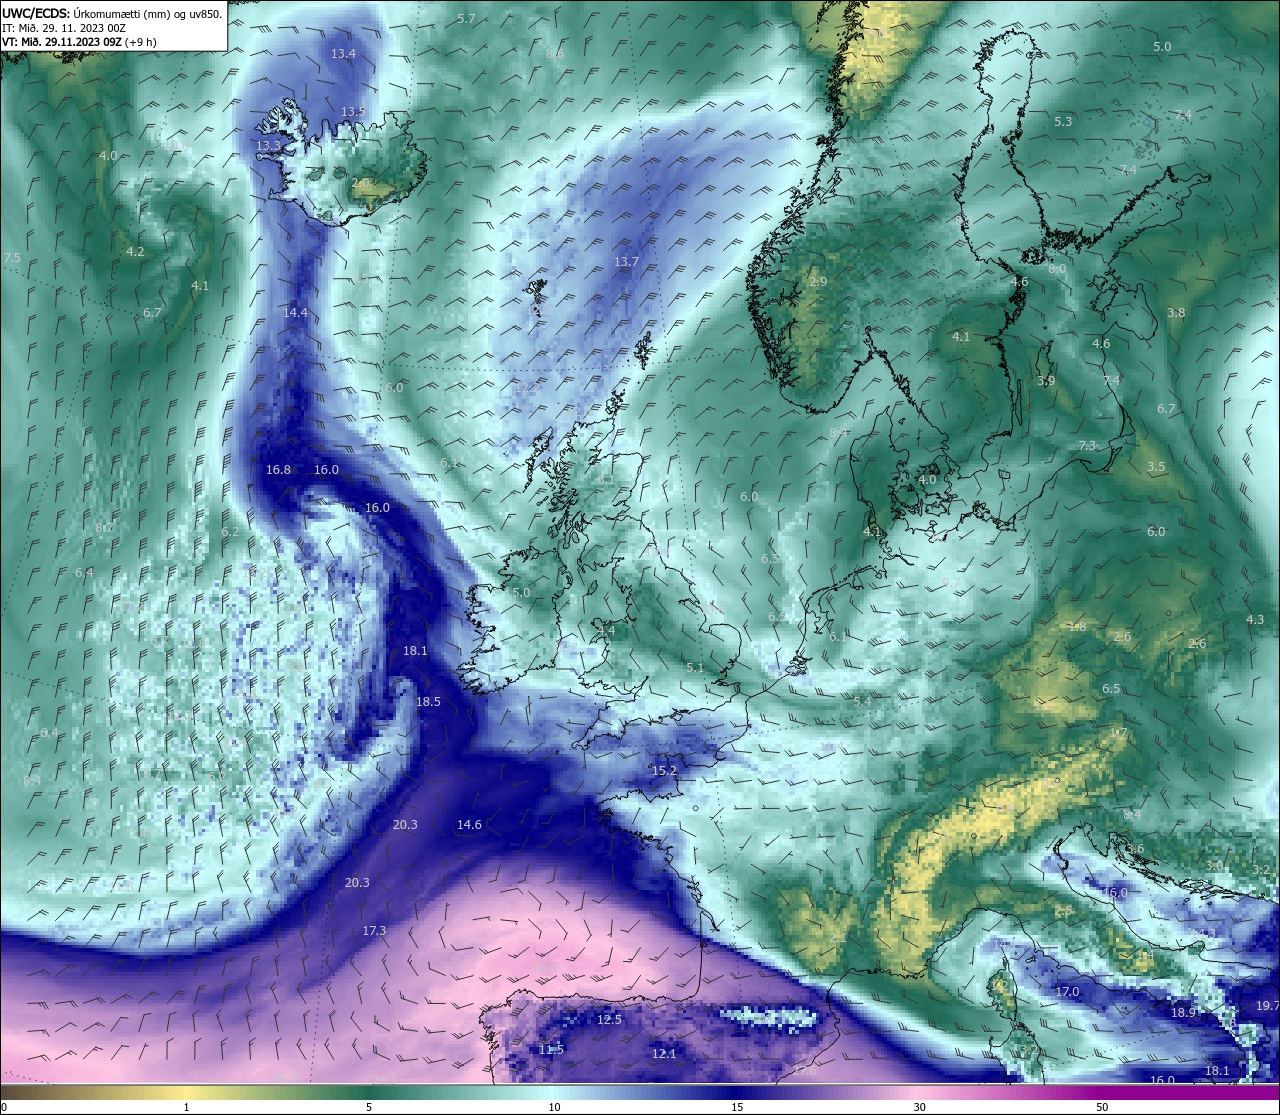
Task: Click the 13.7 value over the Norwegian Sea
Action: pyautogui.click(x=626, y=261)
